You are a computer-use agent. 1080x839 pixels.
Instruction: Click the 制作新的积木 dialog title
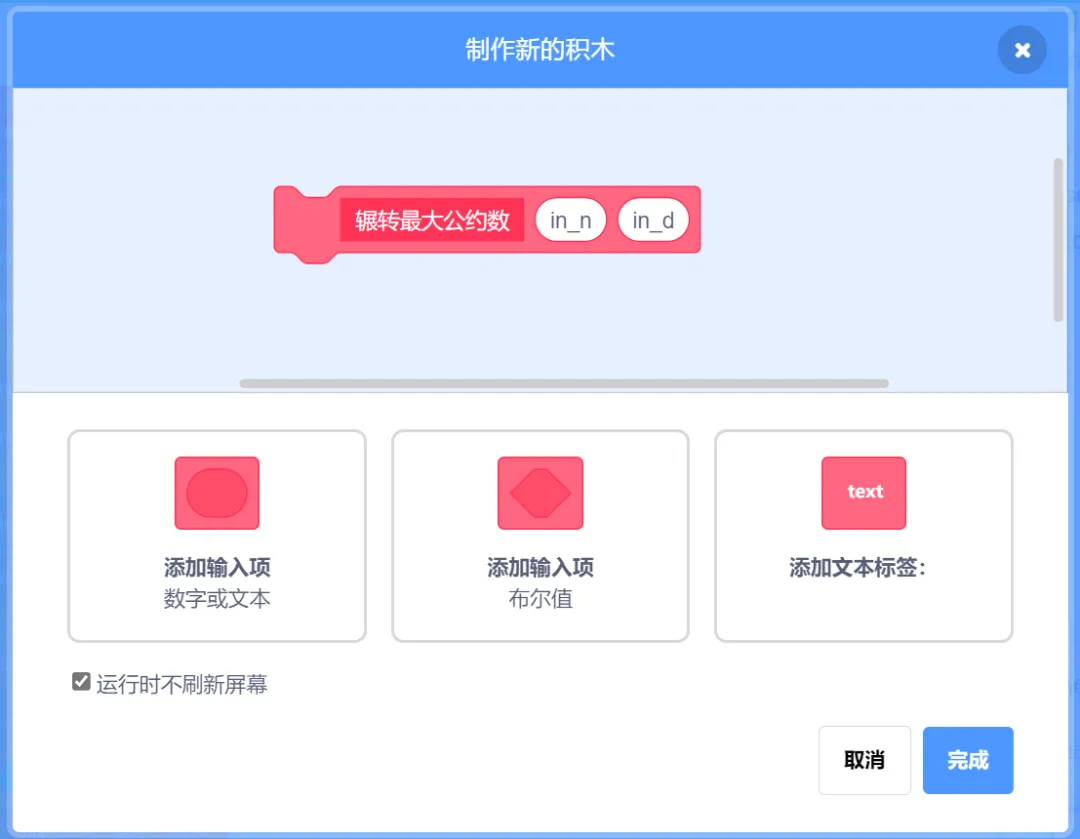539,50
